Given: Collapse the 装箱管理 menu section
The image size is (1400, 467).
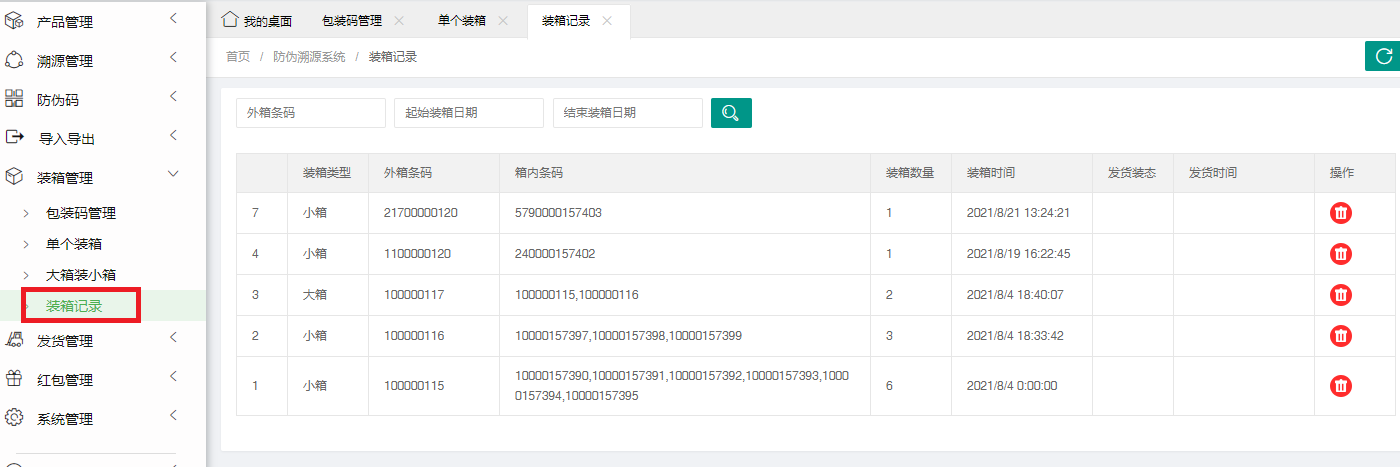Looking at the screenshot, I should pyautogui.click(x=173, y=175).
